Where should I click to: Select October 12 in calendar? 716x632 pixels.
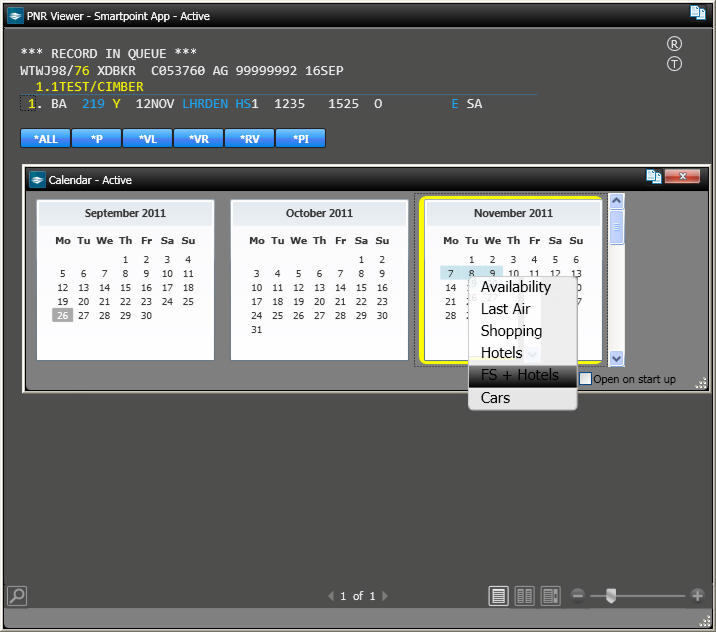click(298, 287)
